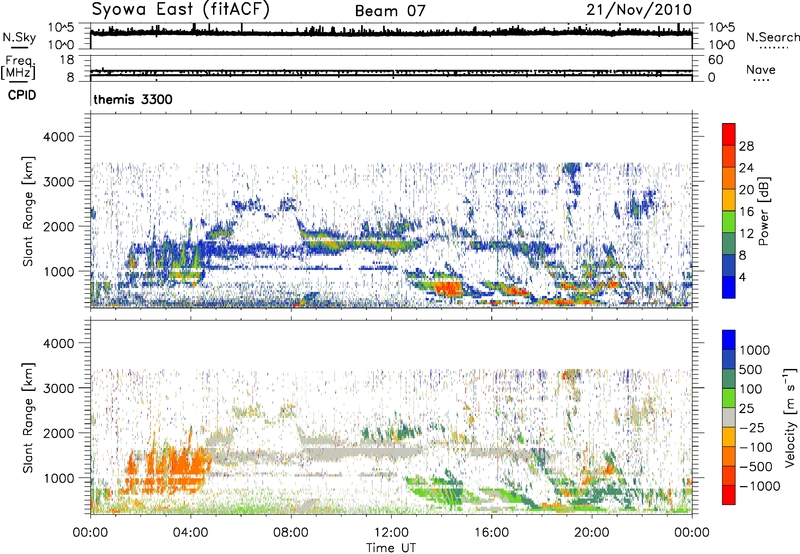This screenshot has height=554, width=800.
Task: Click the 'N.Sky' legend label
Action: [x=19, y=37]
